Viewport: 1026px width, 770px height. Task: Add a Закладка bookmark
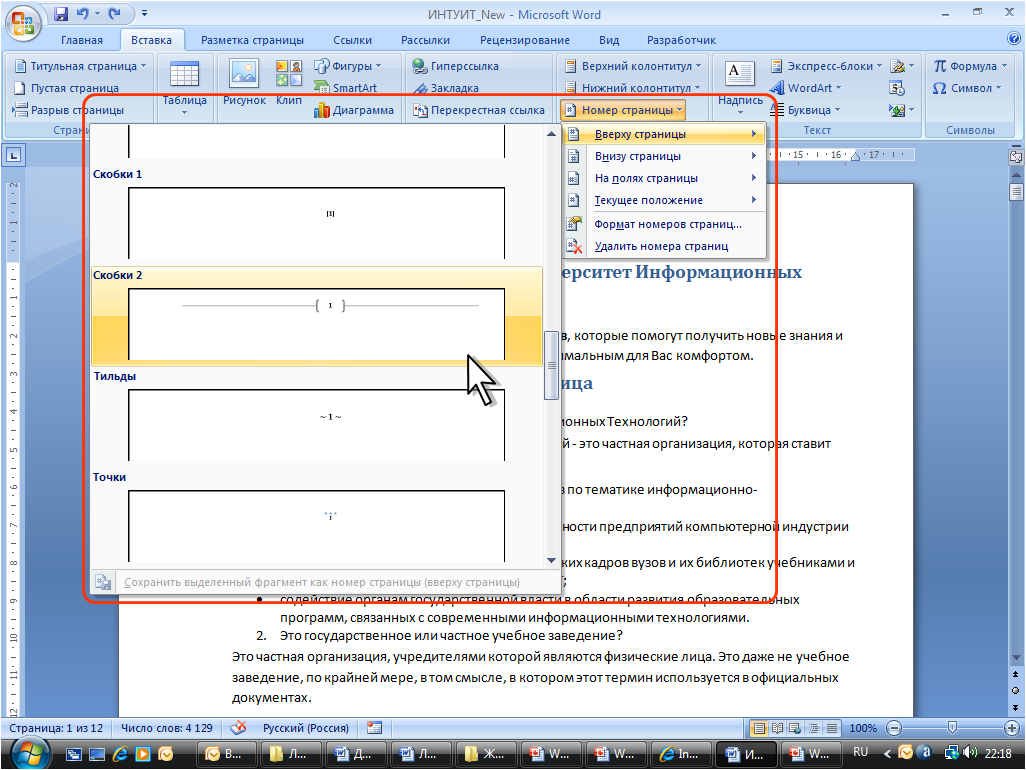coord(446,88)
